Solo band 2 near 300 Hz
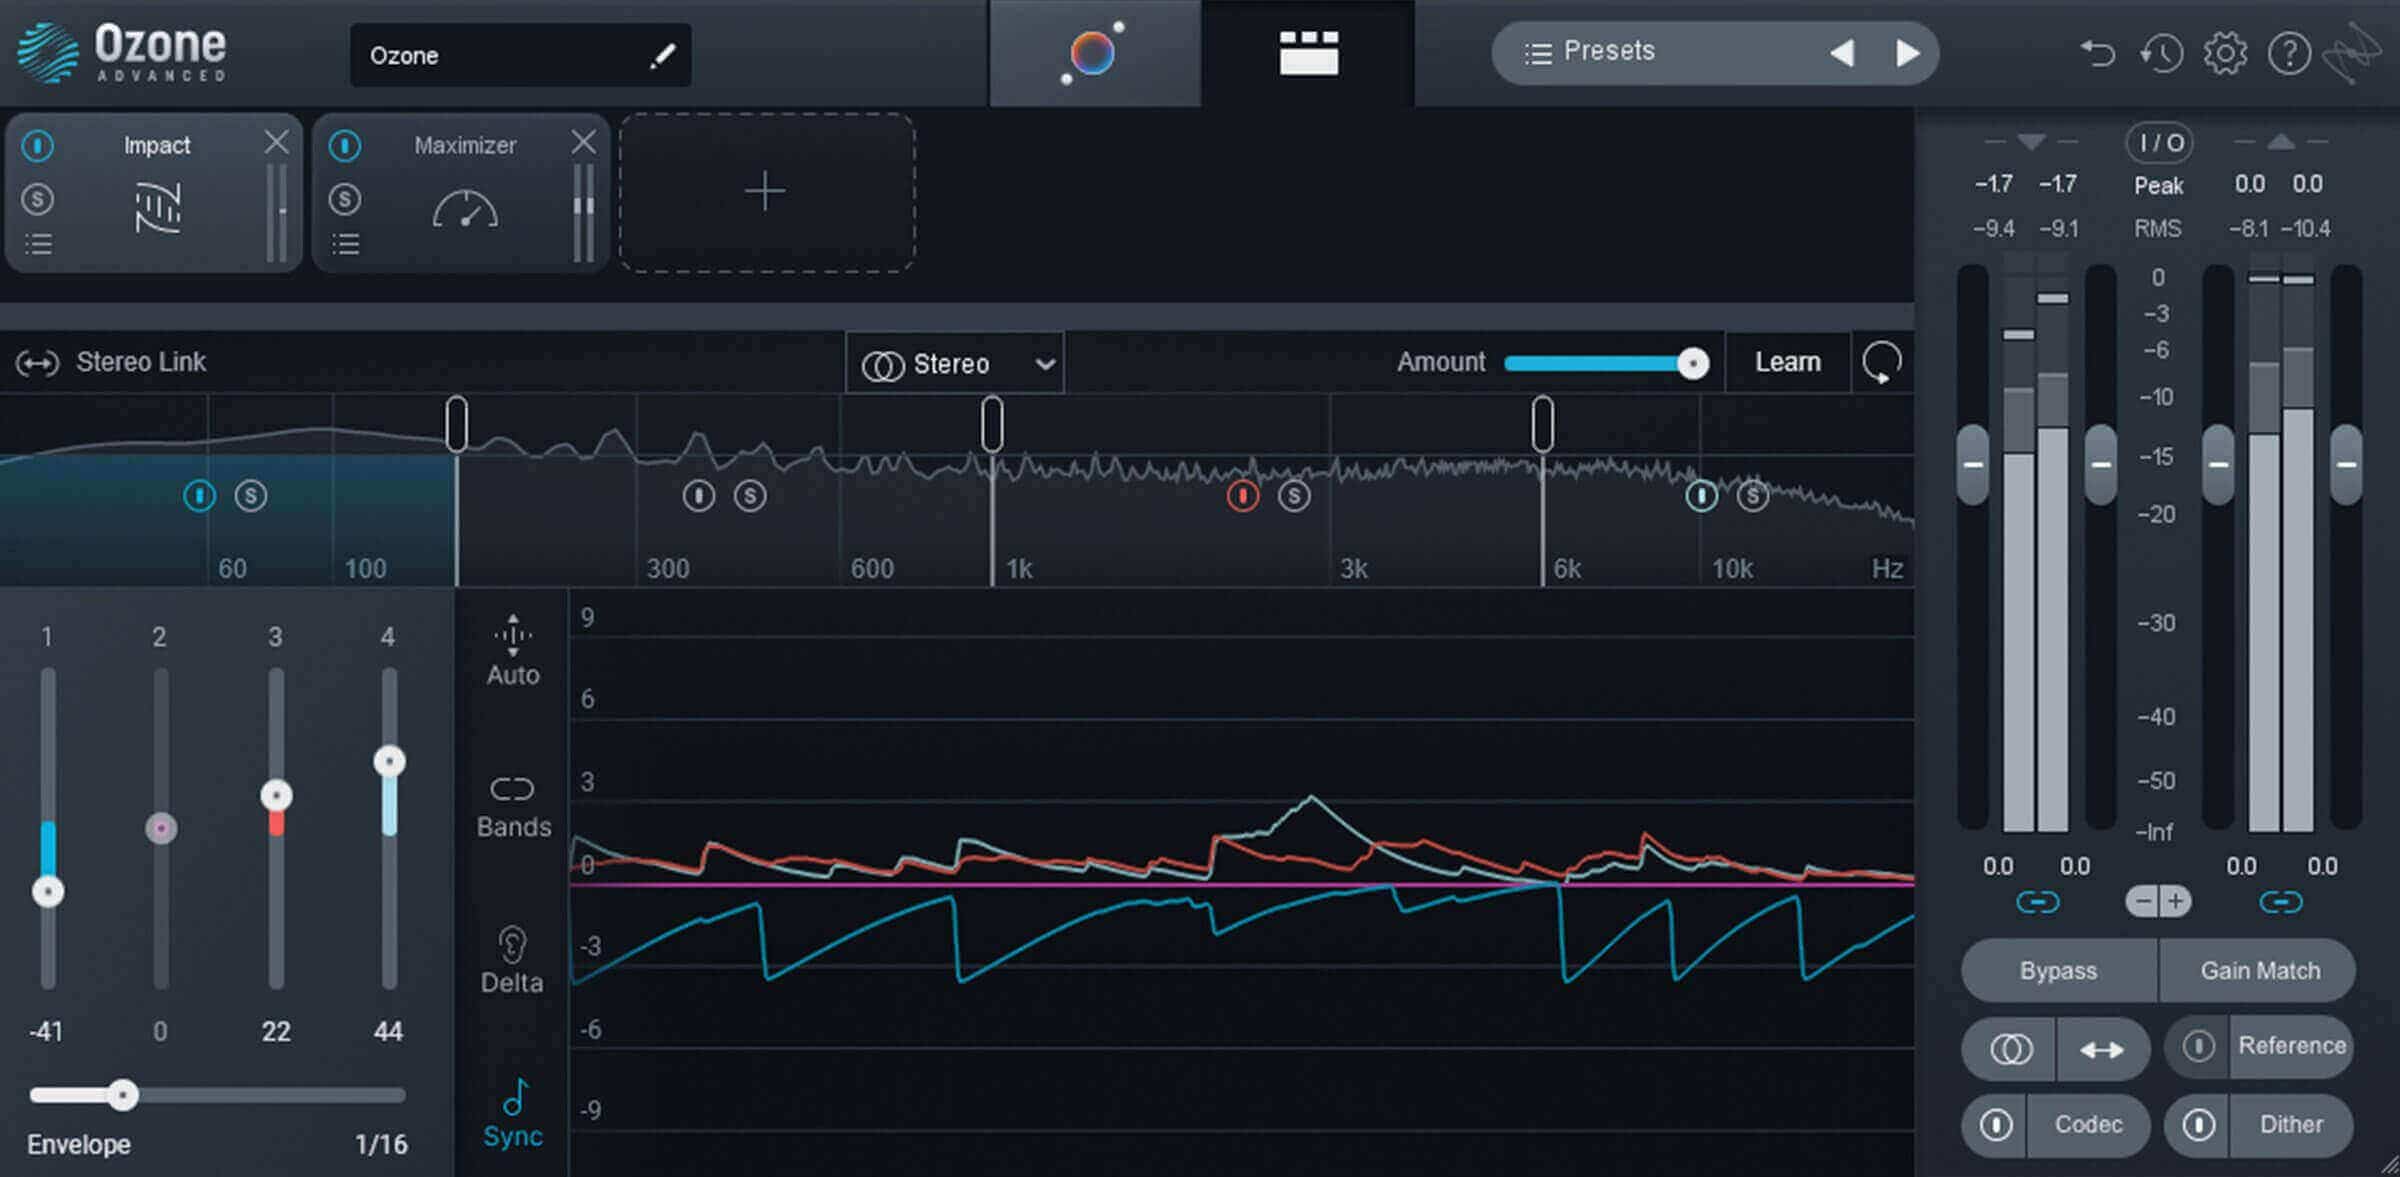Image resolution: width=2400 pixels, height=1177 pixels. click(749, 495)
